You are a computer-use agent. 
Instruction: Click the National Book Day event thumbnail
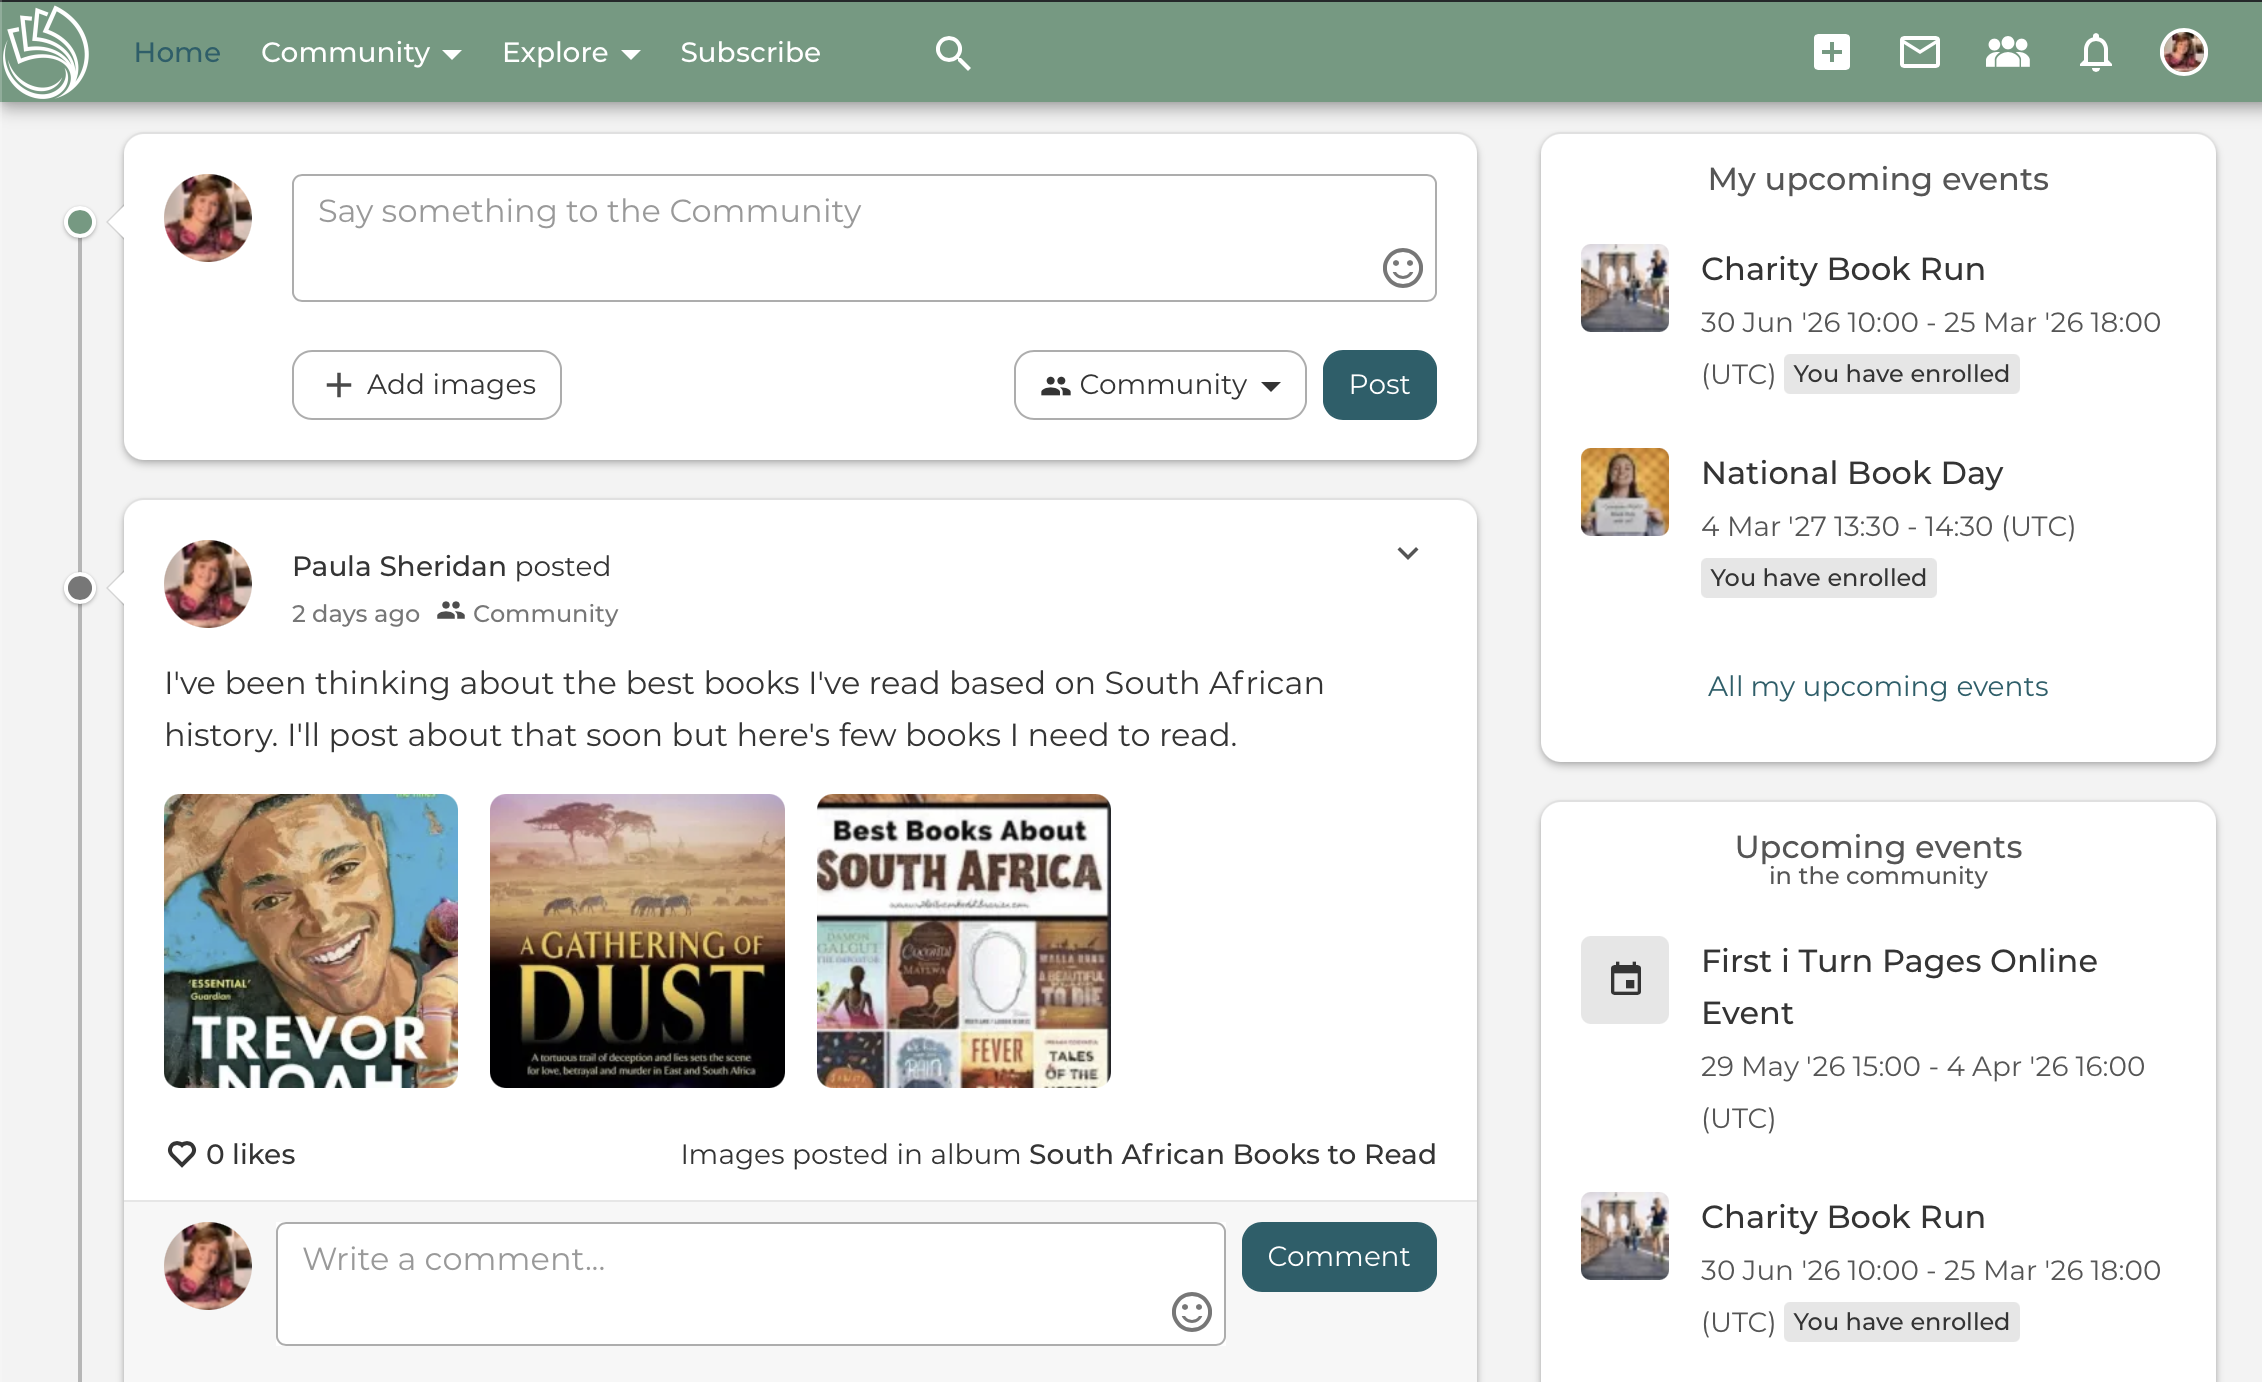tap(1625, 492)
